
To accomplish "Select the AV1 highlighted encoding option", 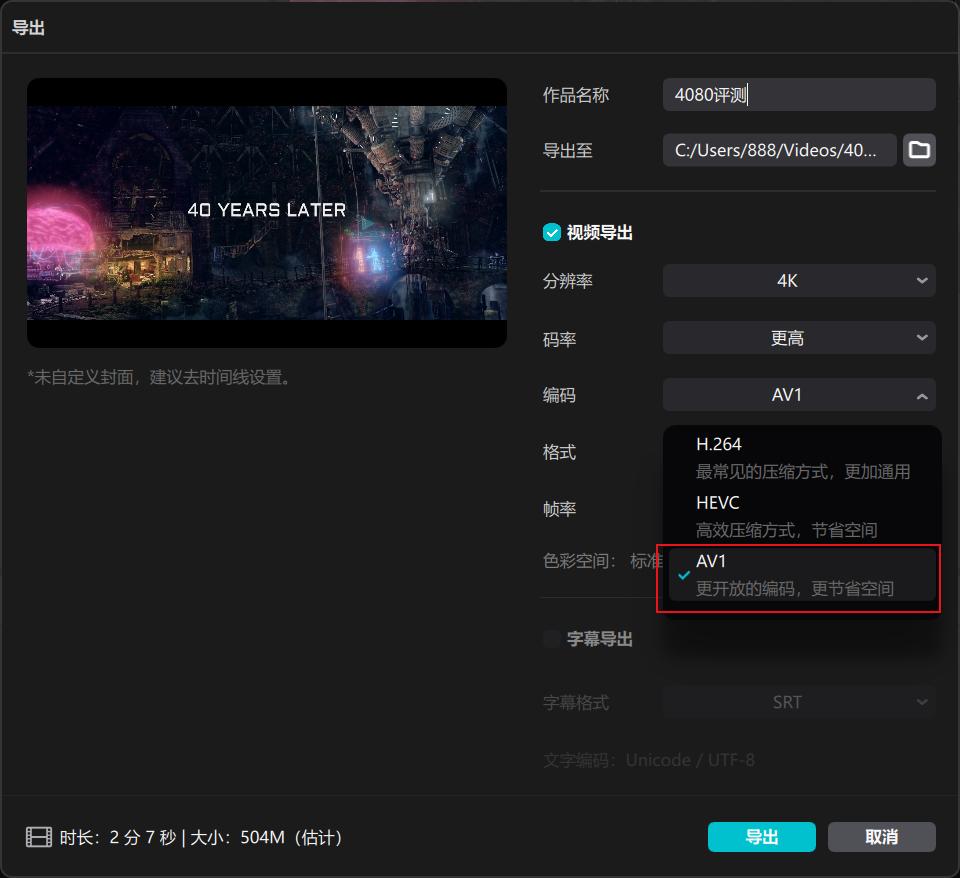I will coord(800,574).
